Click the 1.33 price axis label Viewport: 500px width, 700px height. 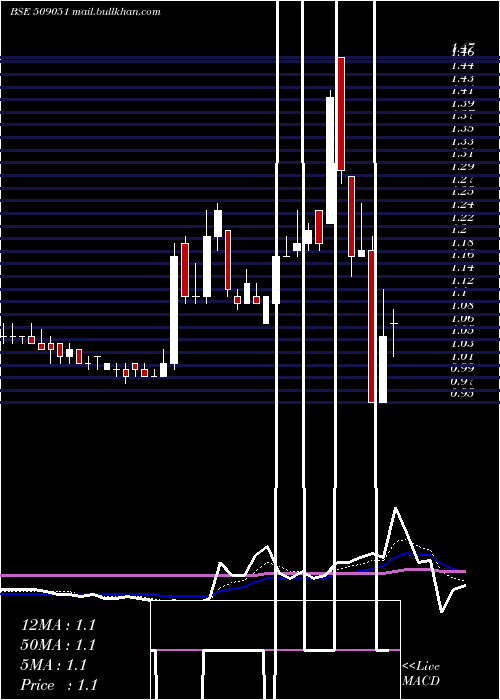pyautogui.click(x=463, y=142)
